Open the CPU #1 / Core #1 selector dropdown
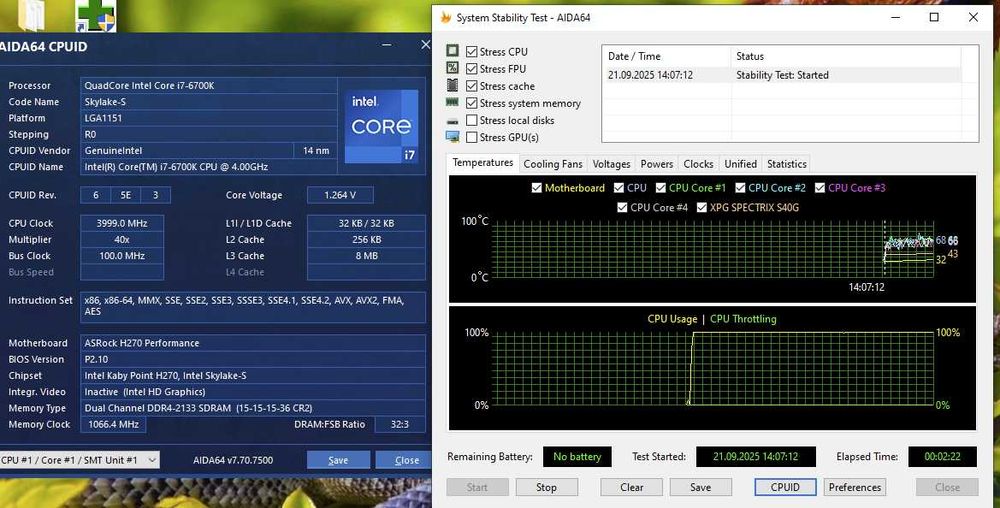This screenshot has width=1000, height=508. (79, 460)
